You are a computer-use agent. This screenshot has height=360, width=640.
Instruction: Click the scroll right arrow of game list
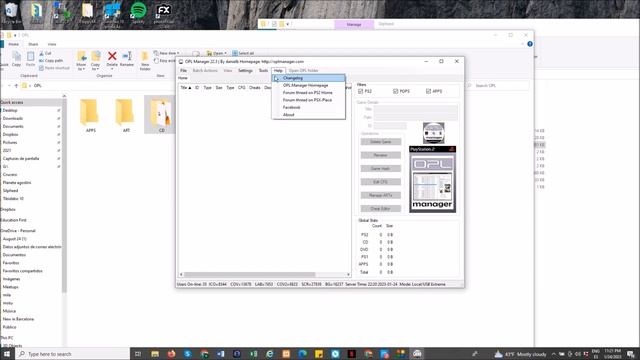348,275
